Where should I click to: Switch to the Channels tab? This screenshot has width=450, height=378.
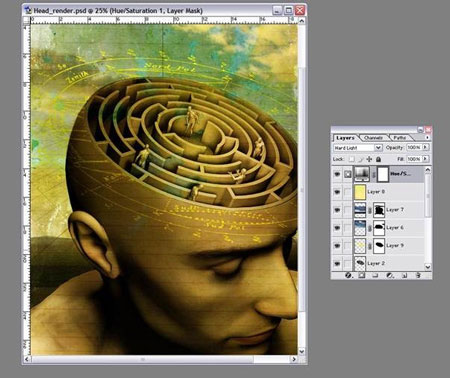(x=373, y=138)
